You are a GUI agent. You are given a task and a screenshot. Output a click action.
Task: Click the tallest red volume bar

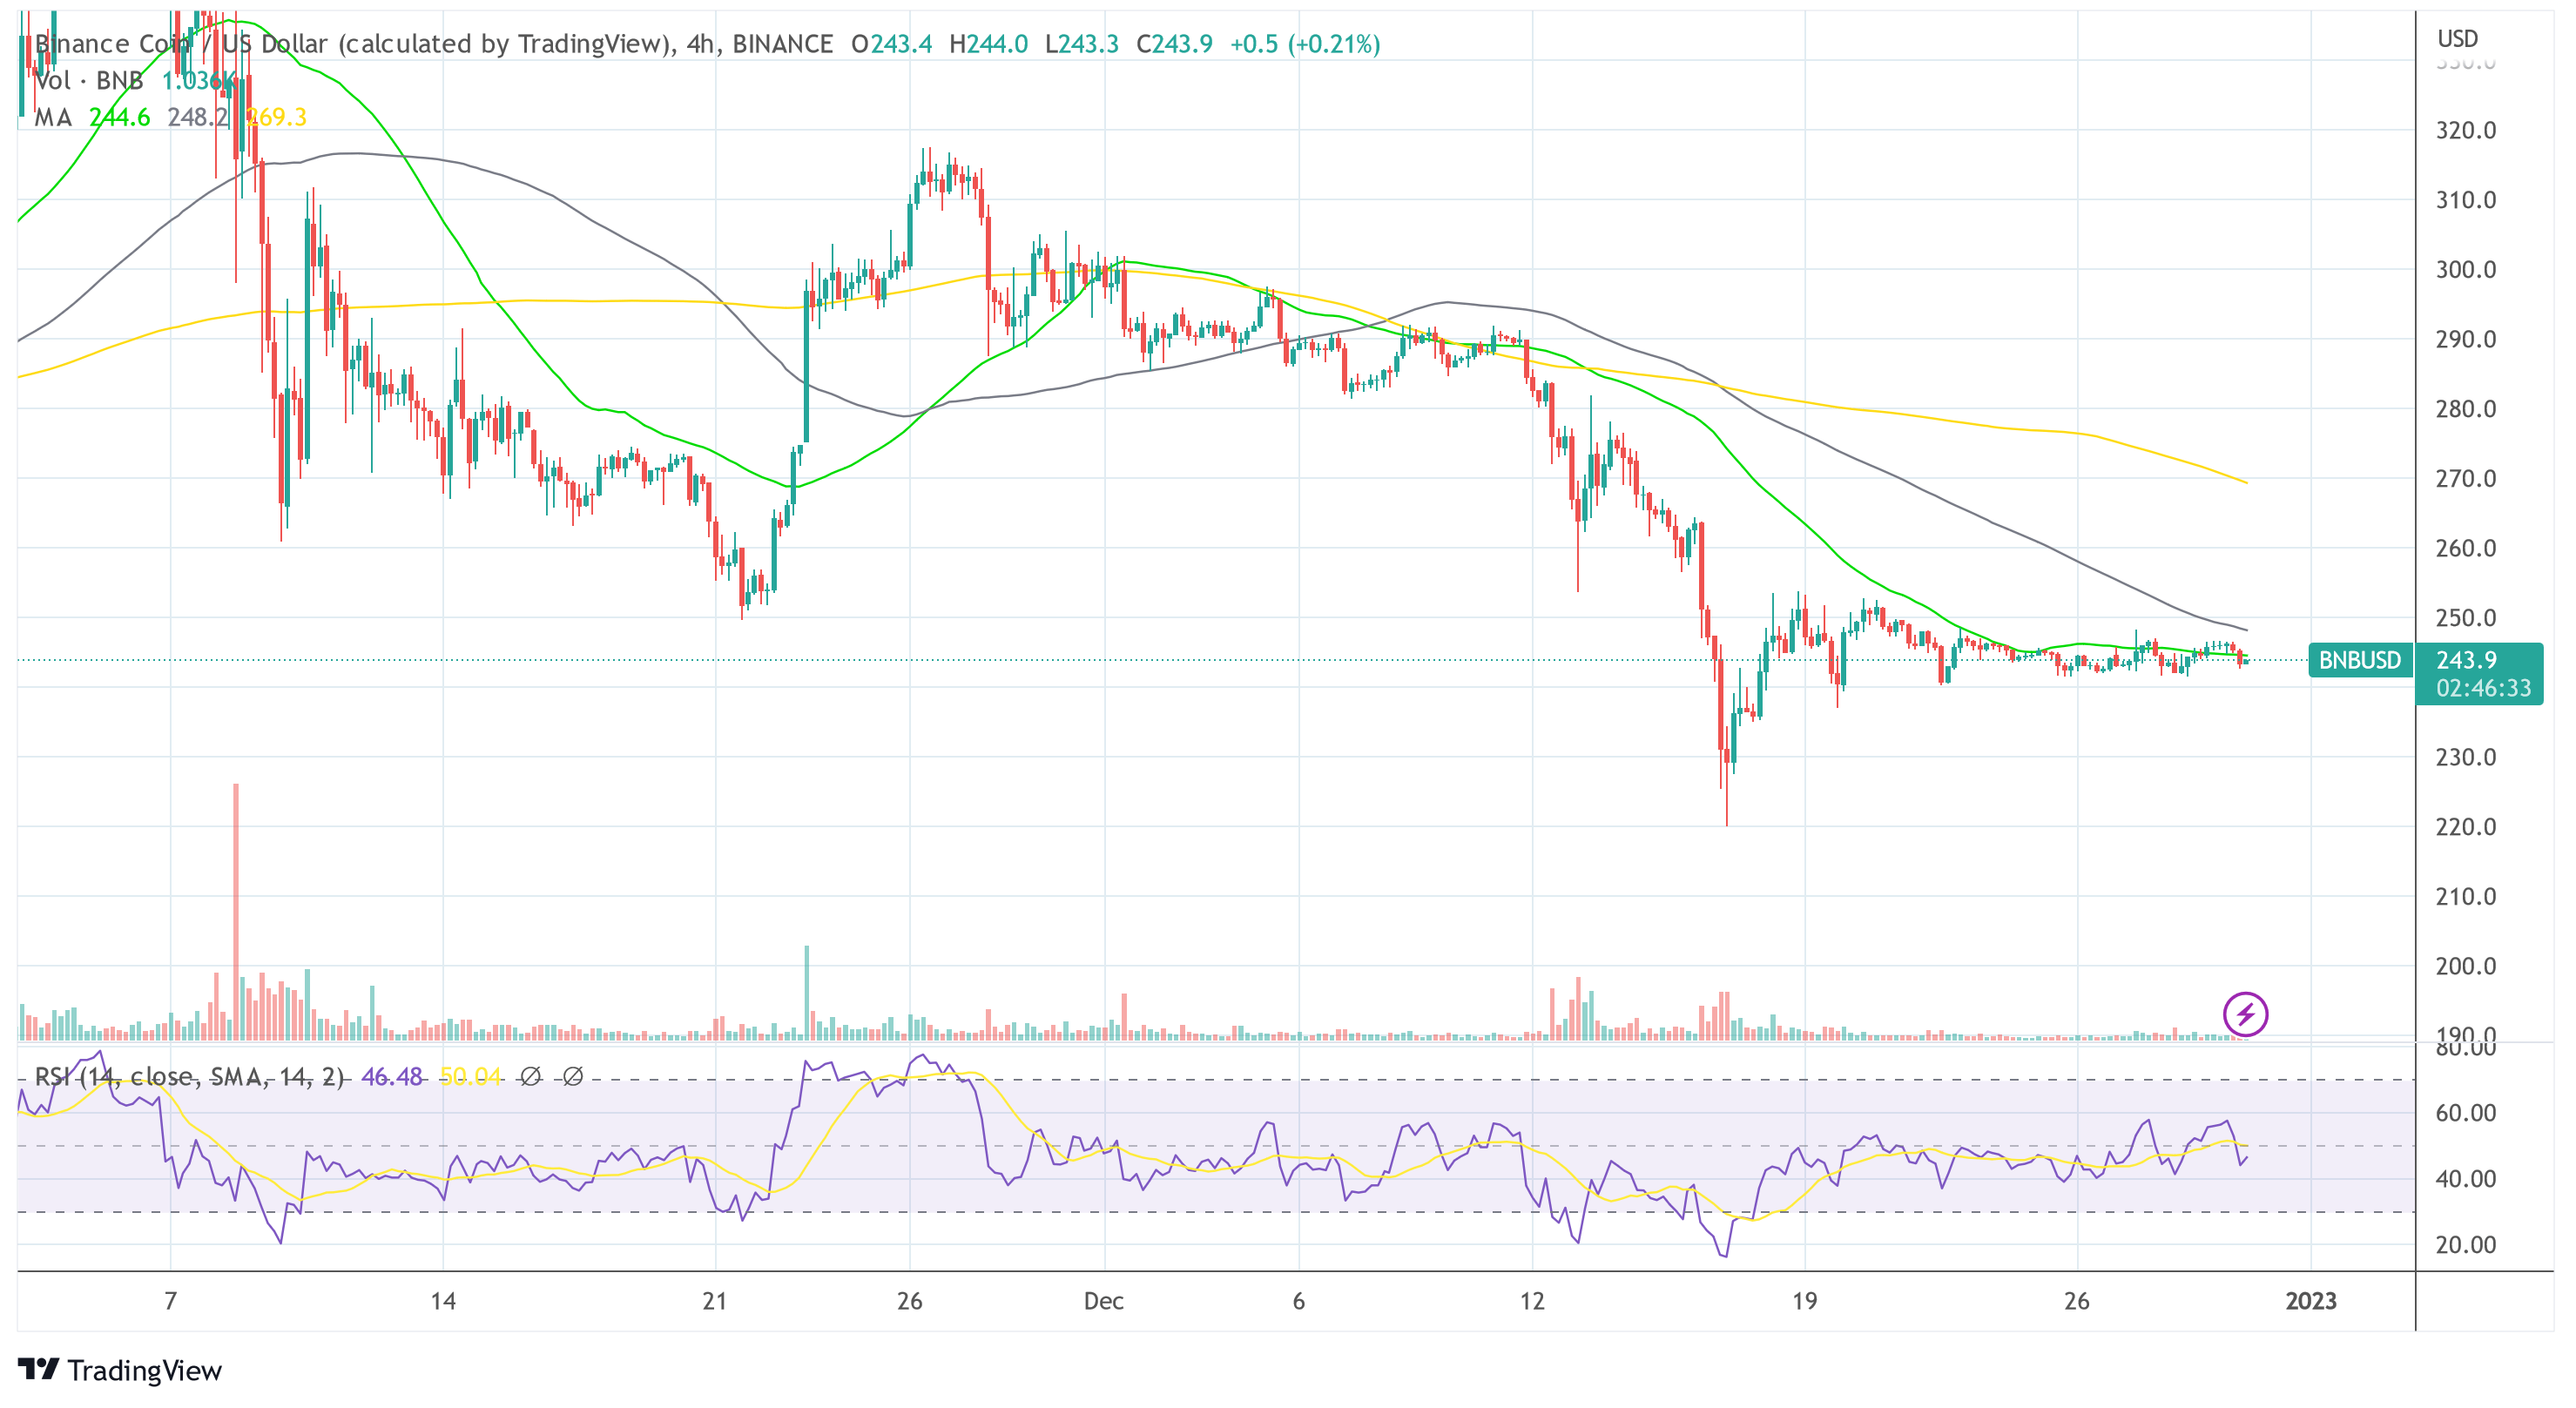pyautogui.click(x=236, y=912)
